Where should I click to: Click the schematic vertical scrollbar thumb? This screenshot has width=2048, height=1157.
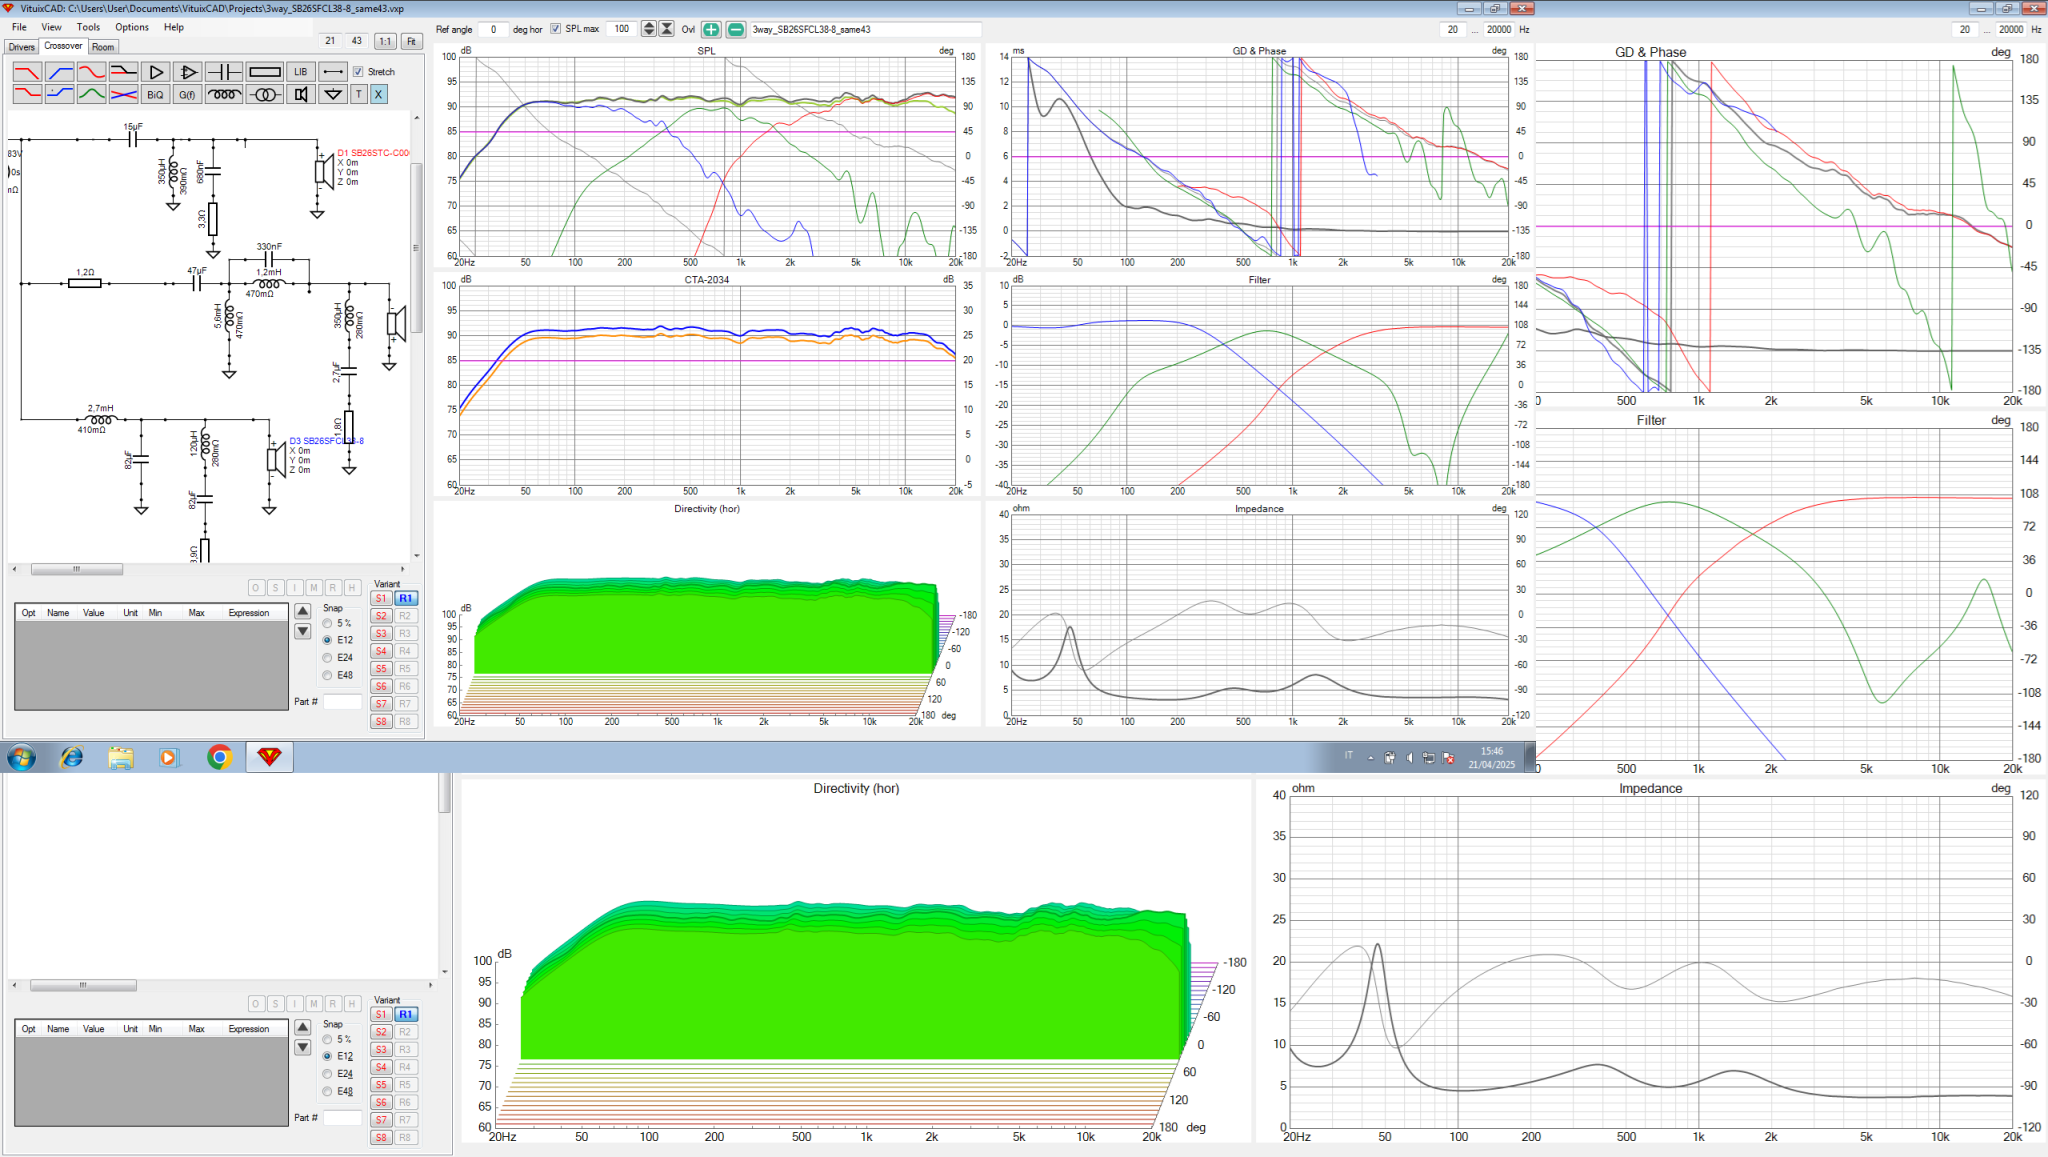(417, 247)
